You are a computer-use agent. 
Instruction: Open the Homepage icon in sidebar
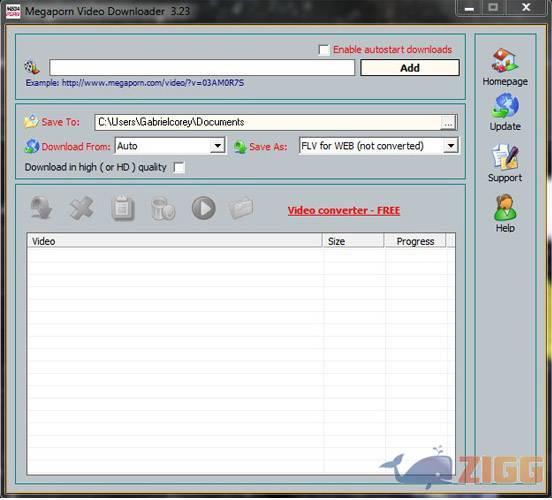pyautogui.click(x=505, y=61)
